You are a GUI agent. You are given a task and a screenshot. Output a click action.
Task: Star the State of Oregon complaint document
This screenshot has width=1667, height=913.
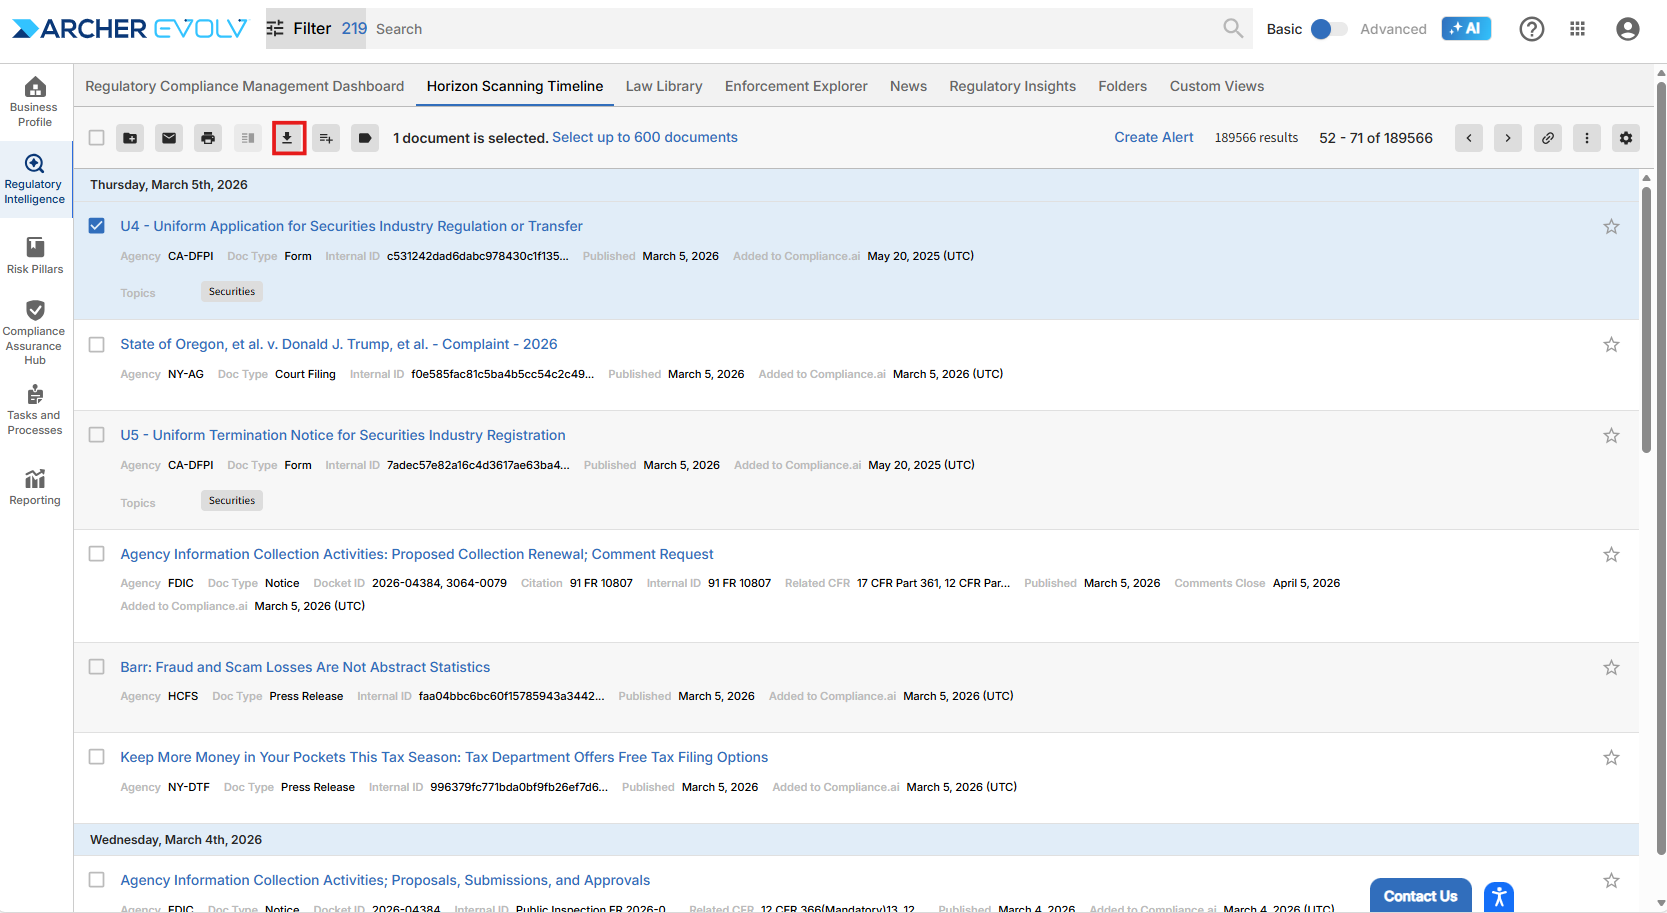[1610, 345]
